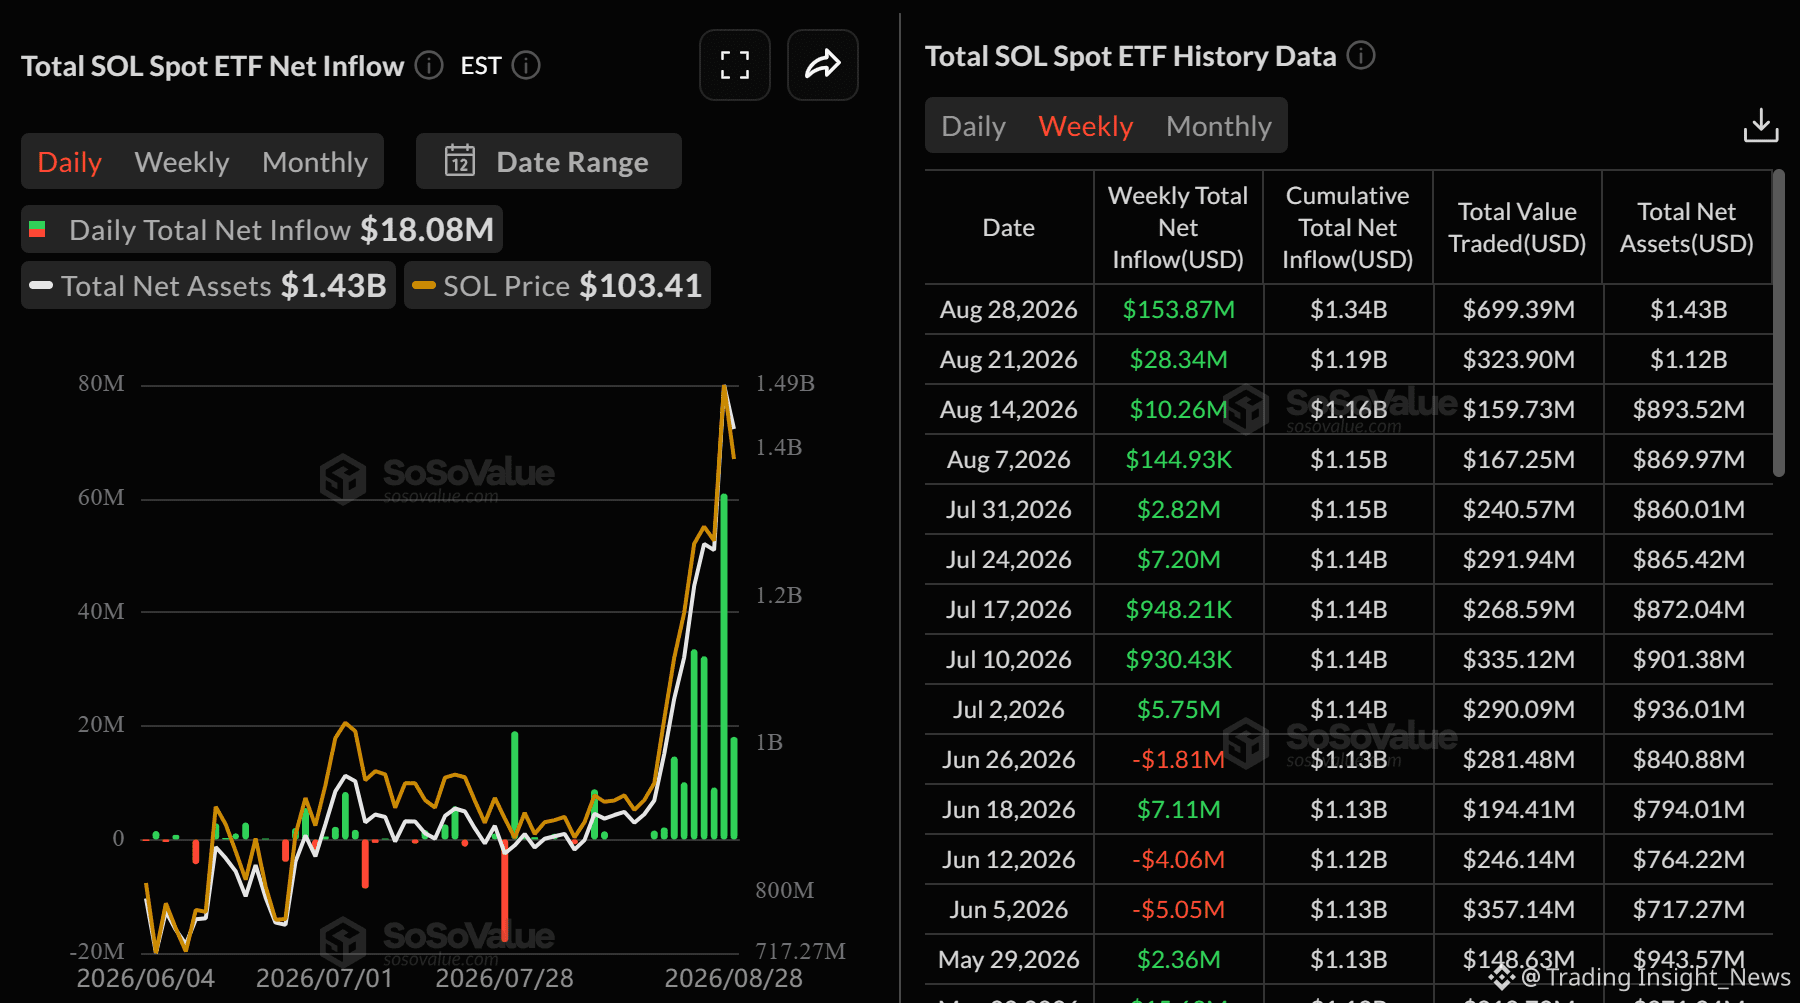Click the history table vertical scrollbar

[x=1778, y=322]
